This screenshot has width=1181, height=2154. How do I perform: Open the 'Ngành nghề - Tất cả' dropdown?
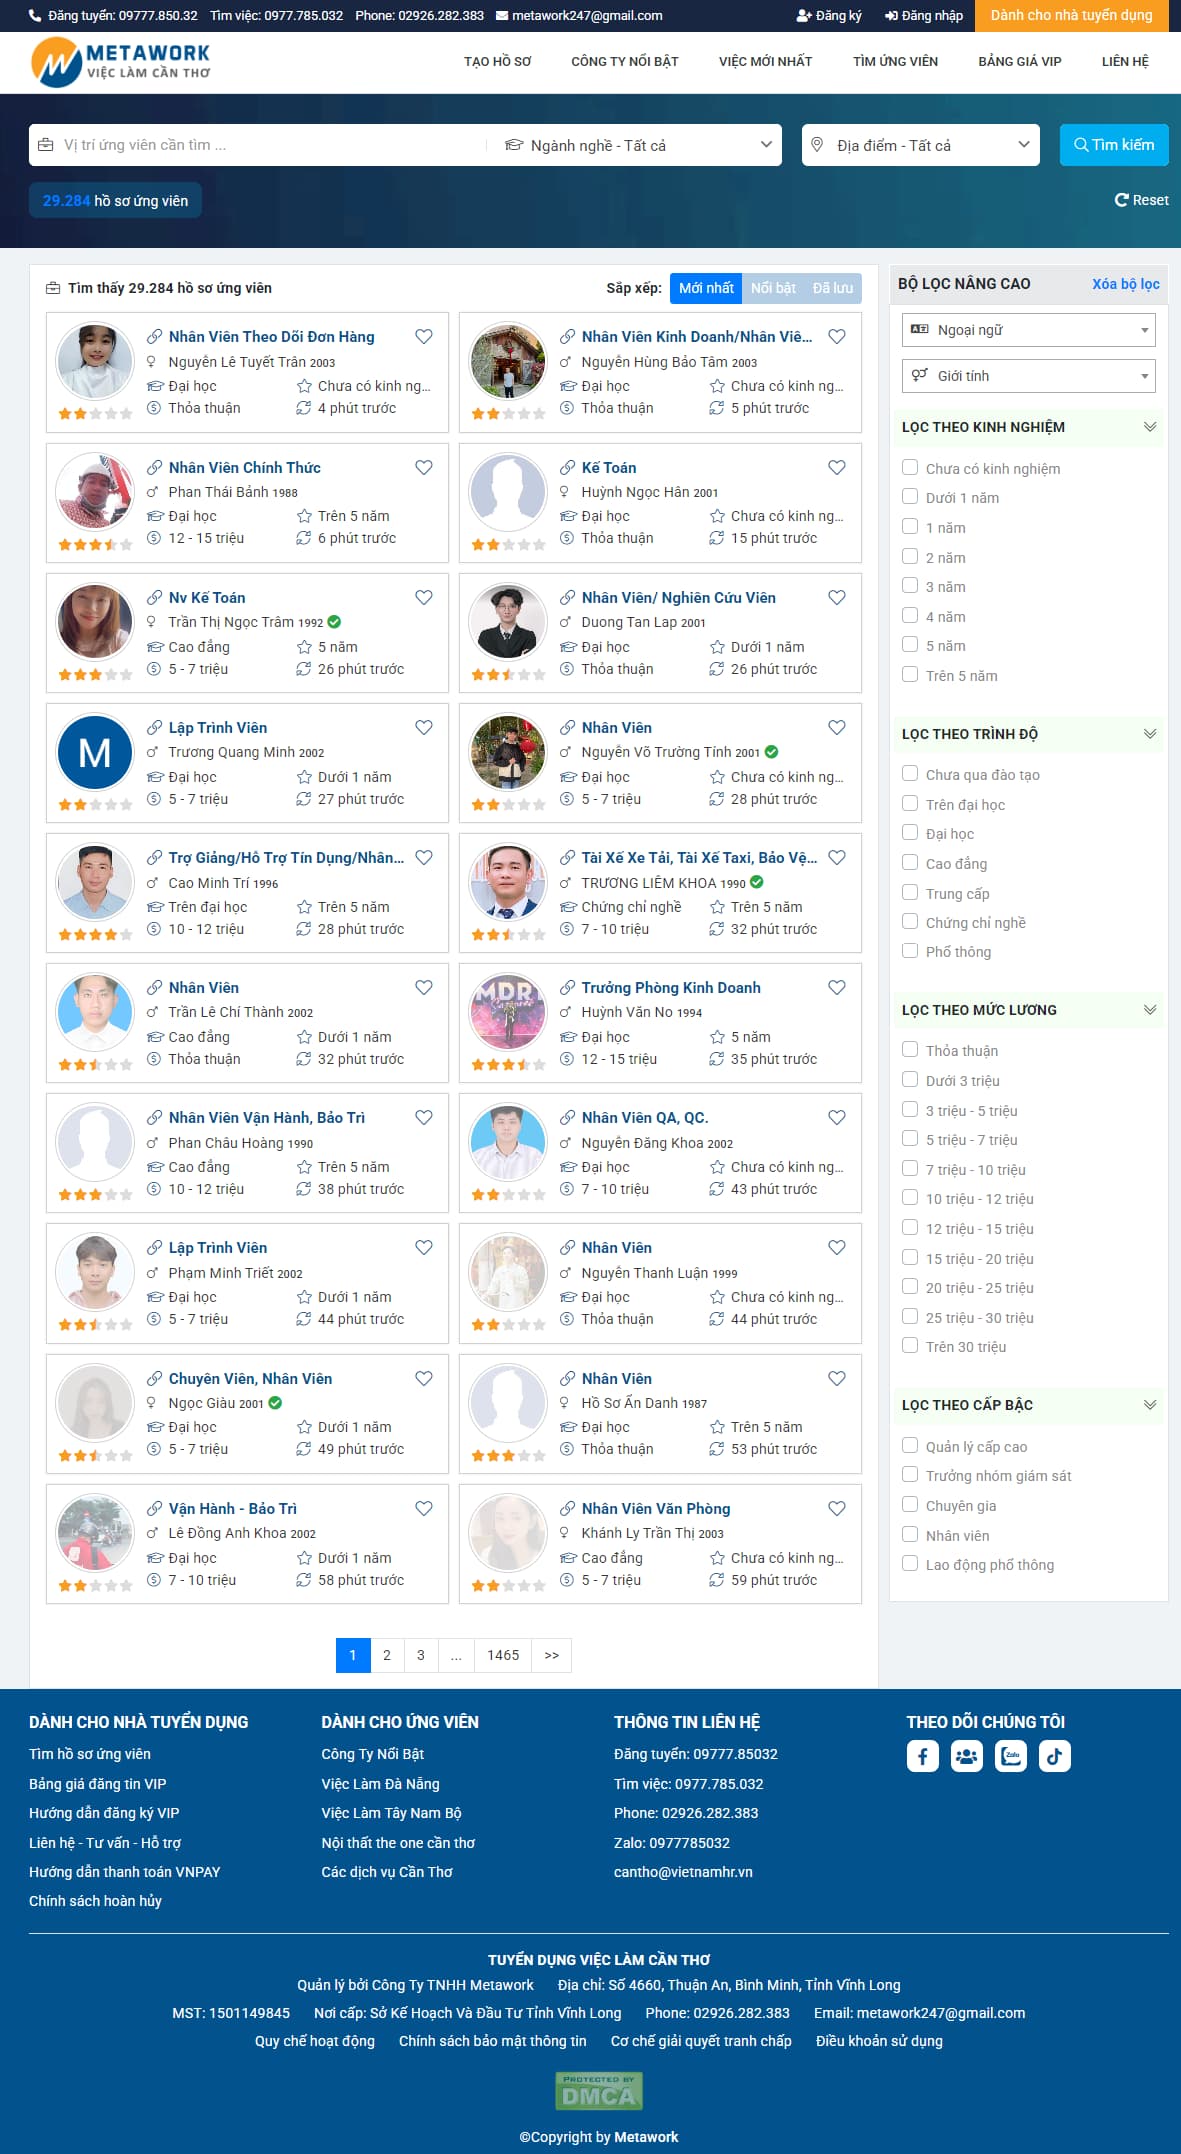[x=638, y=145]
